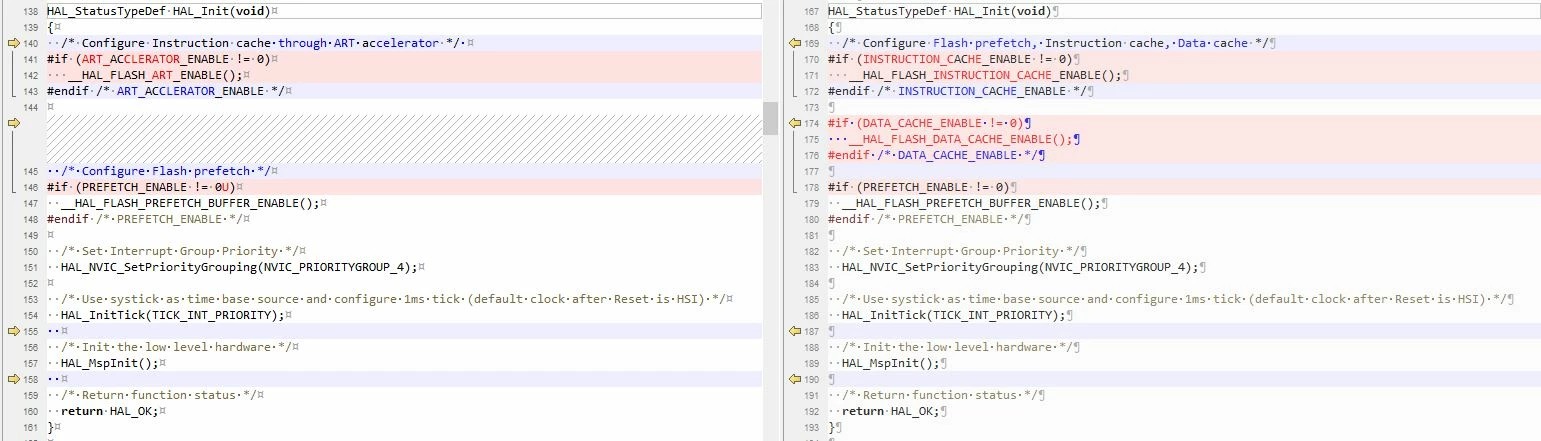Click the #if PREFETCH_ENABLE != 0U line 146

[142, 187]
